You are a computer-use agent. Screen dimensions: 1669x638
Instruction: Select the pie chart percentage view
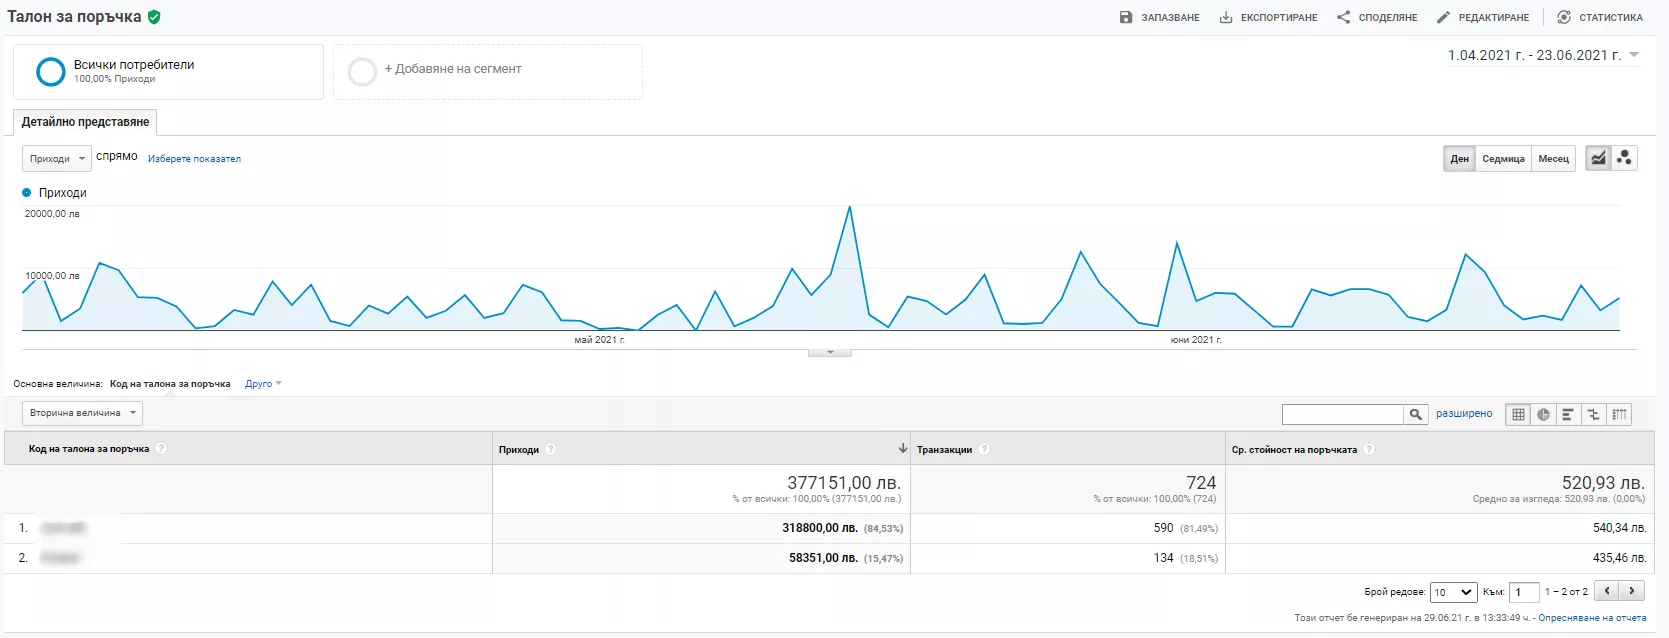(1543, 414)
